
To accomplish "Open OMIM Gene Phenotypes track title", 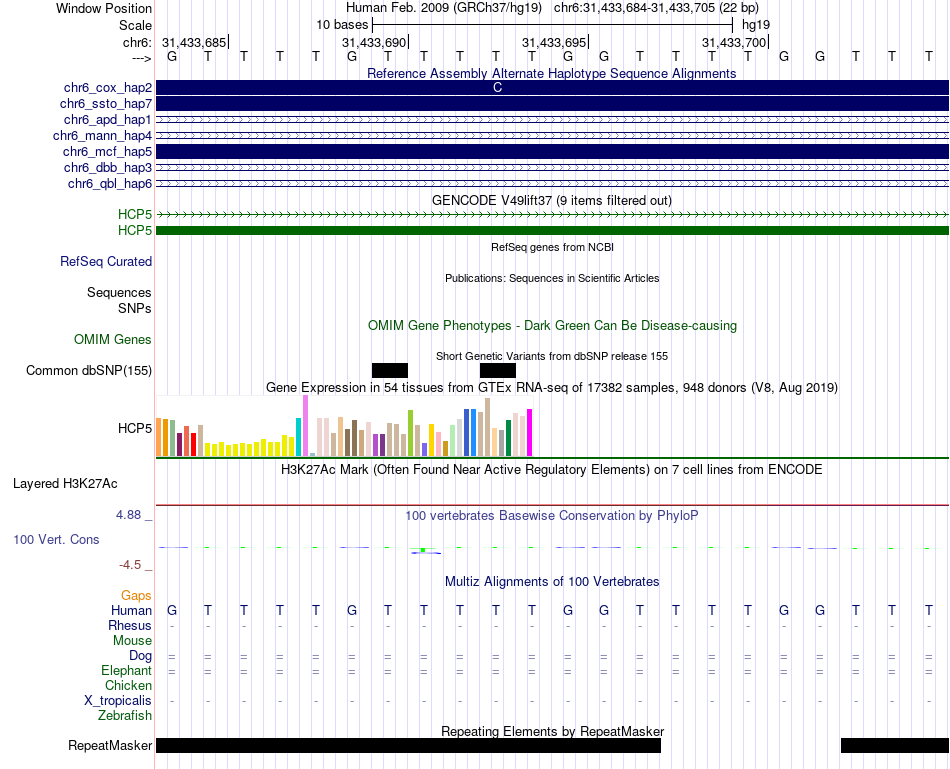I will click(x=552, y=325).
